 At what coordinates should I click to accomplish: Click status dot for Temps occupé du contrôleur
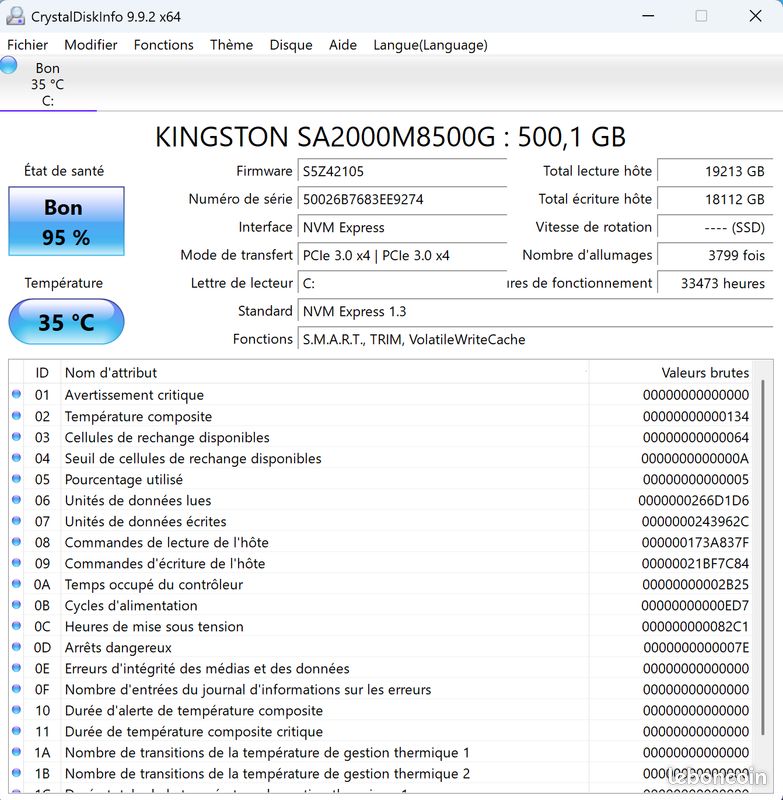point(16,584)
